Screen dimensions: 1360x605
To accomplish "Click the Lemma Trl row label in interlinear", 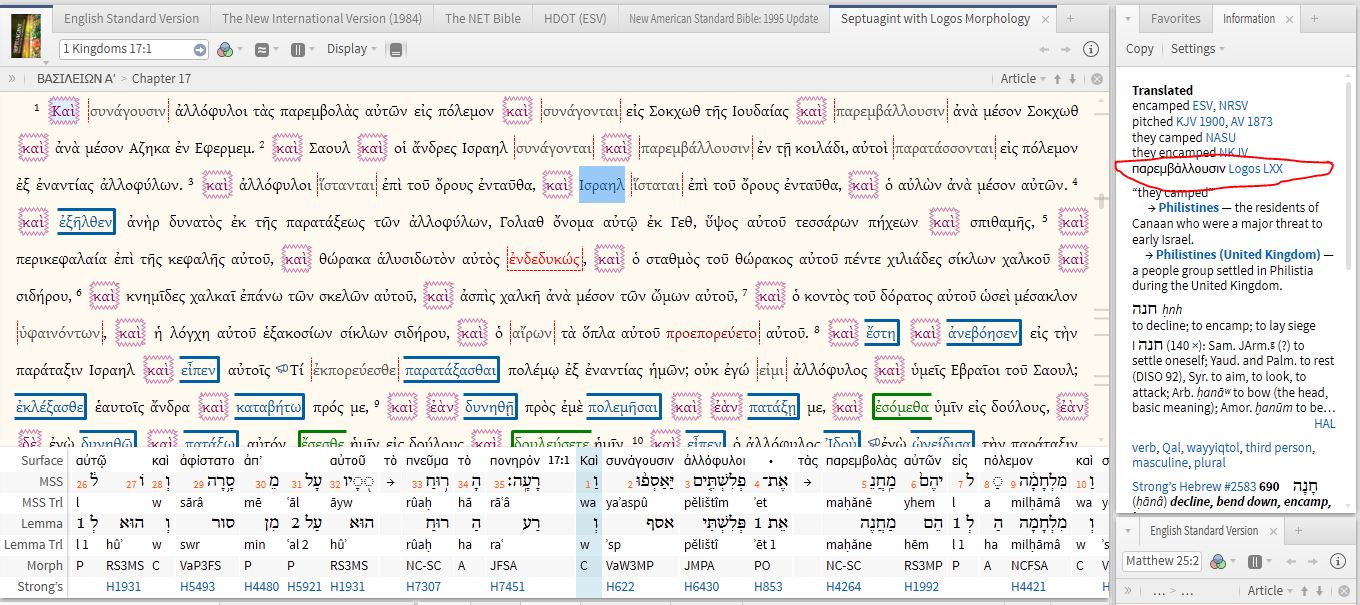I will coord(34,545).
